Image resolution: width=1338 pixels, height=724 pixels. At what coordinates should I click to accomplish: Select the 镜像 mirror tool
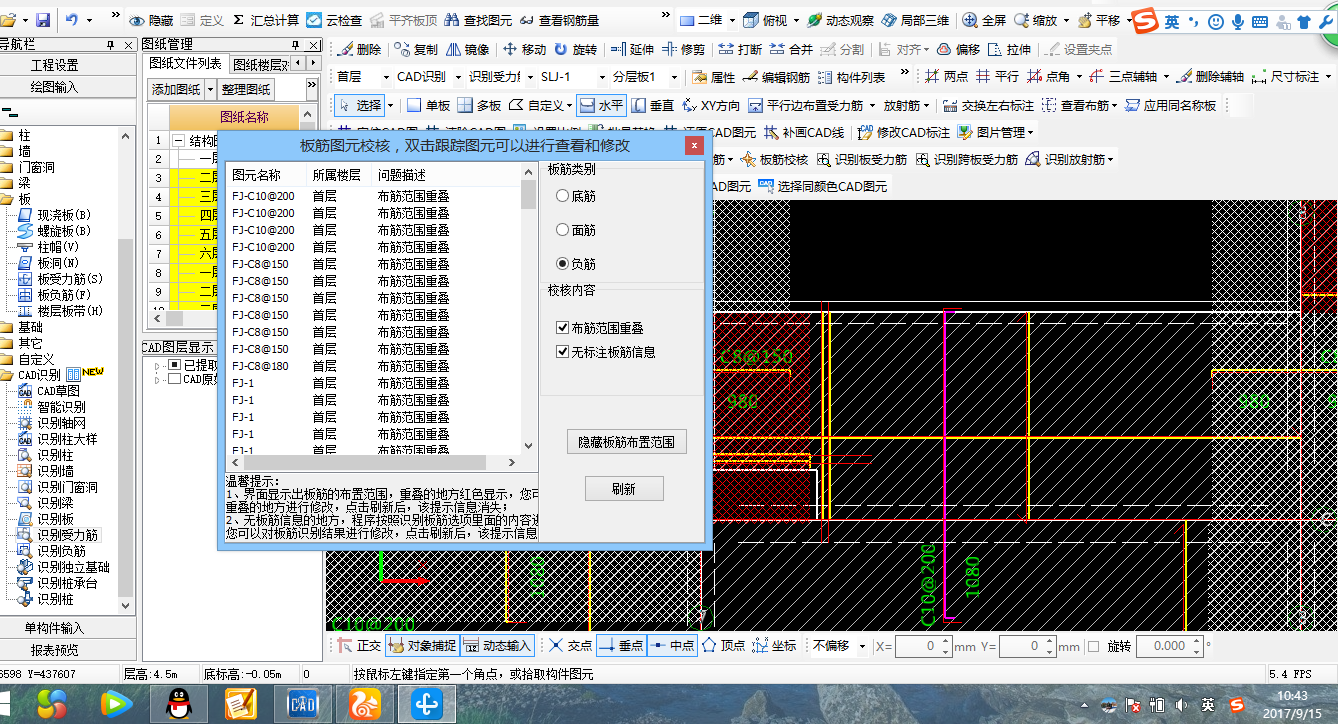pos(467,49)
